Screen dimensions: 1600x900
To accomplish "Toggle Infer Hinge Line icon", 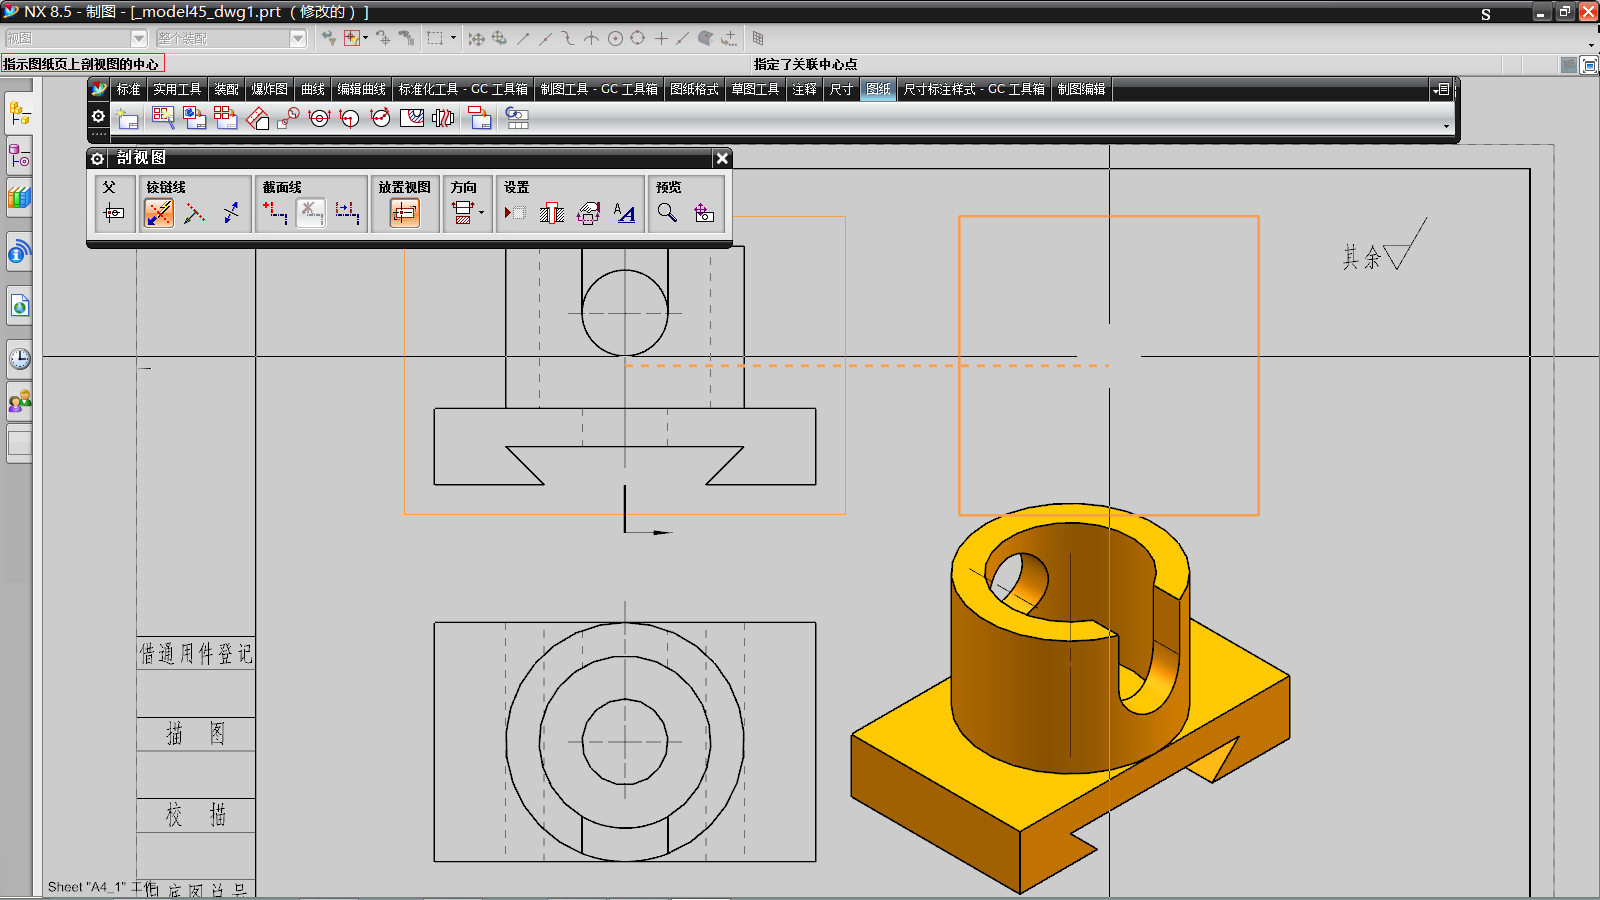I will [x=159, y=212].
